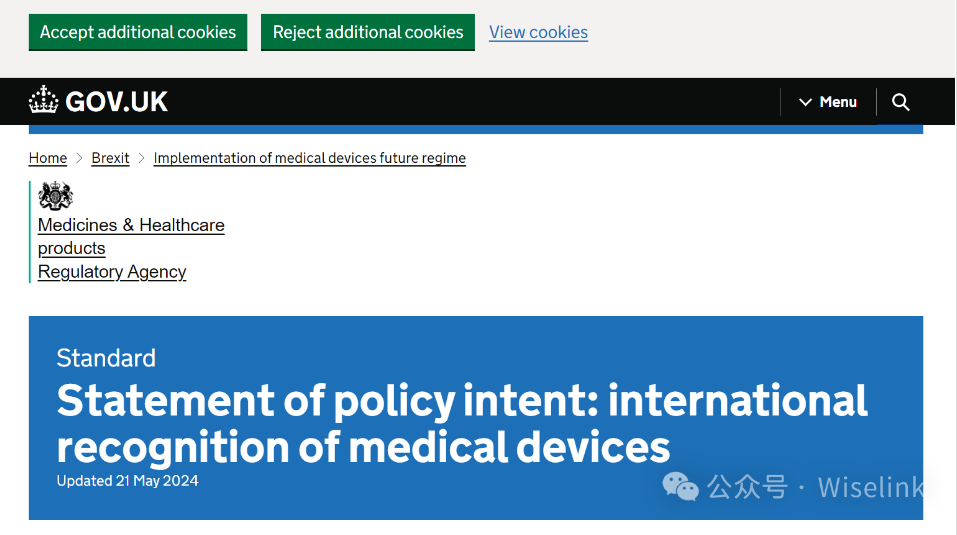Open the Menu label in the header
The width and height of the screenshot is (957, 535).
[x=838, y=102]
